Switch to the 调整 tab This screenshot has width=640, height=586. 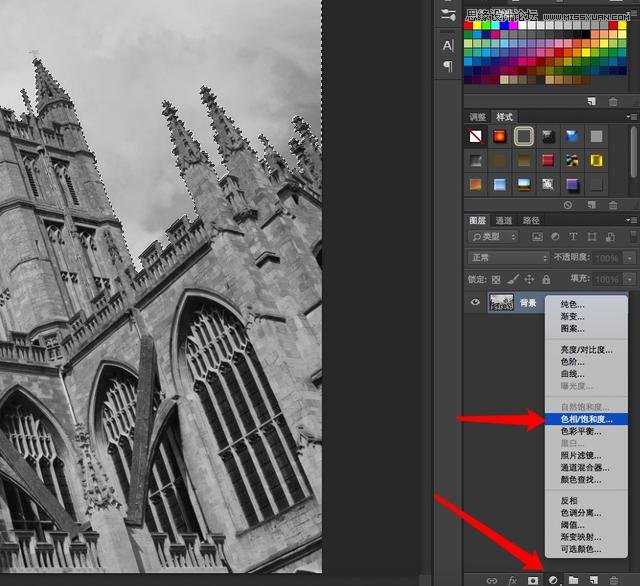click(478, 117)
